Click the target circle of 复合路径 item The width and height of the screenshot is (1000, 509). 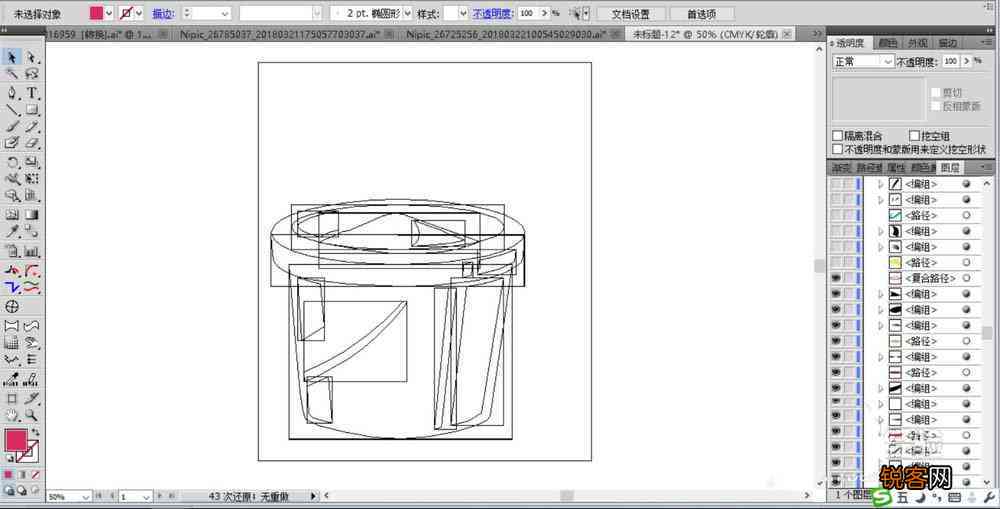click(x=966, y=278)
